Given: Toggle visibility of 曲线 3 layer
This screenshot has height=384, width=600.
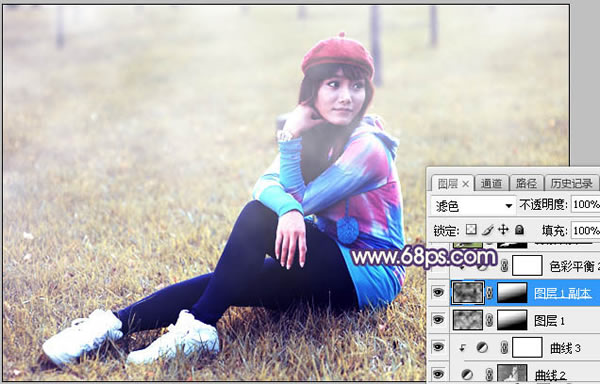Looking at the screenshot, I should point(438,347).
